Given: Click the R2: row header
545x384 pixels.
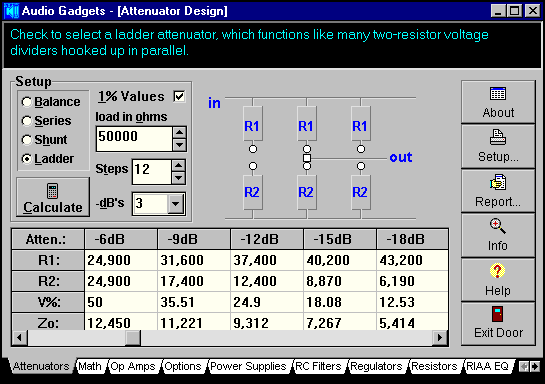Looking at the screenshot, I should pyautogui.click(x=48, y=281).
